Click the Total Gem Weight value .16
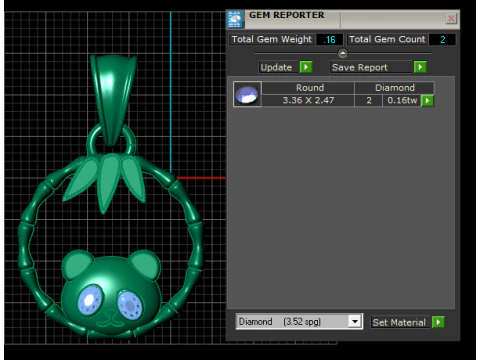The height and width of the screenshot is (360, 480). 329,40
